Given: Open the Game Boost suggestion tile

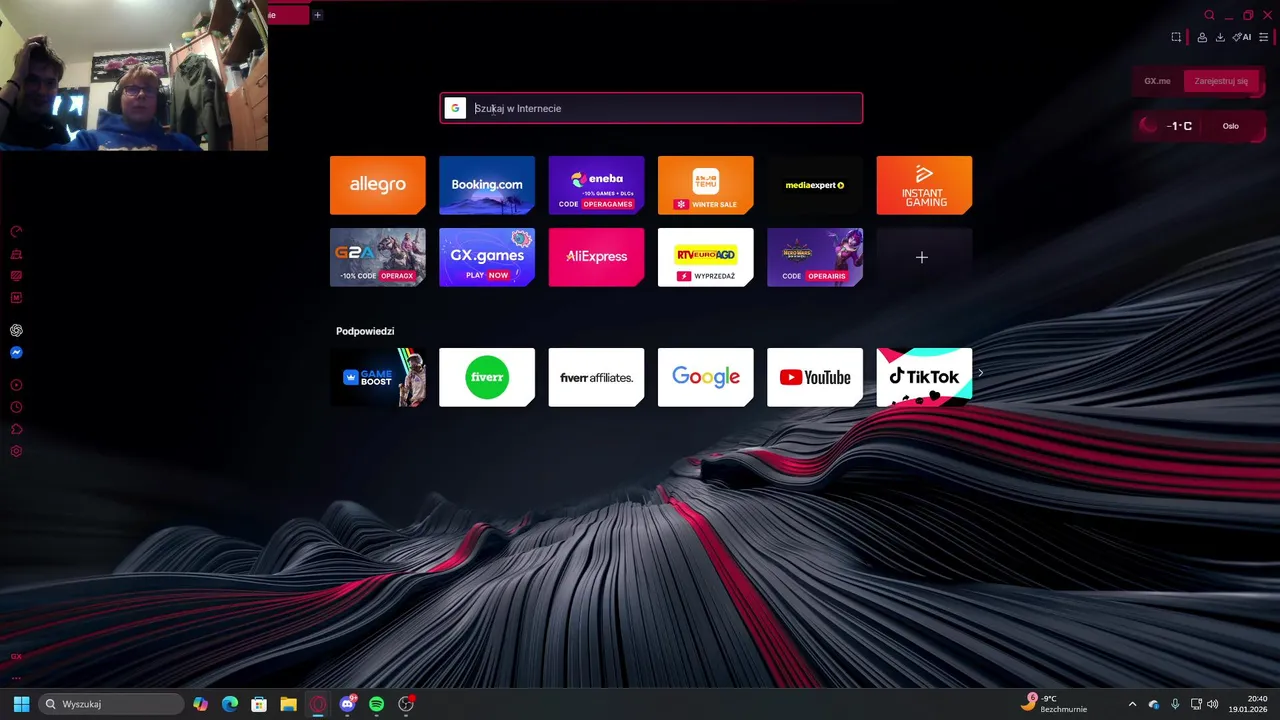Looking at the screenshot, I should tap(377, 377).
